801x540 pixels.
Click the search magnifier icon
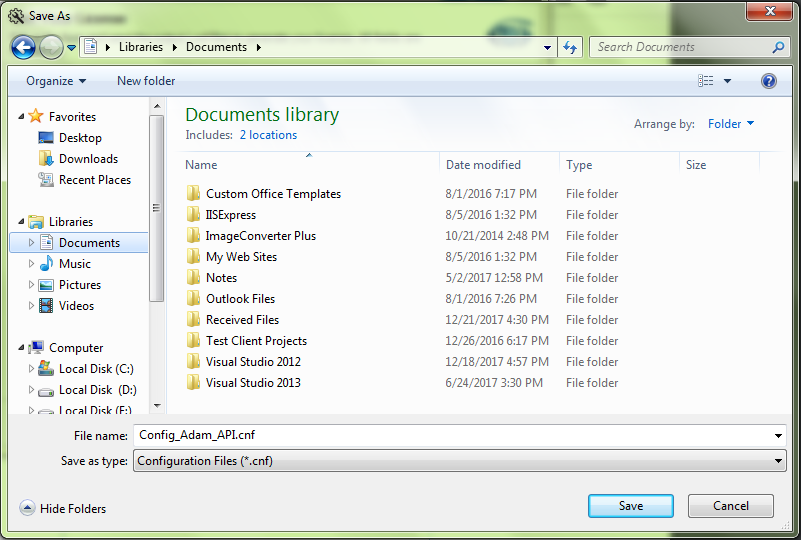[778, 48]
